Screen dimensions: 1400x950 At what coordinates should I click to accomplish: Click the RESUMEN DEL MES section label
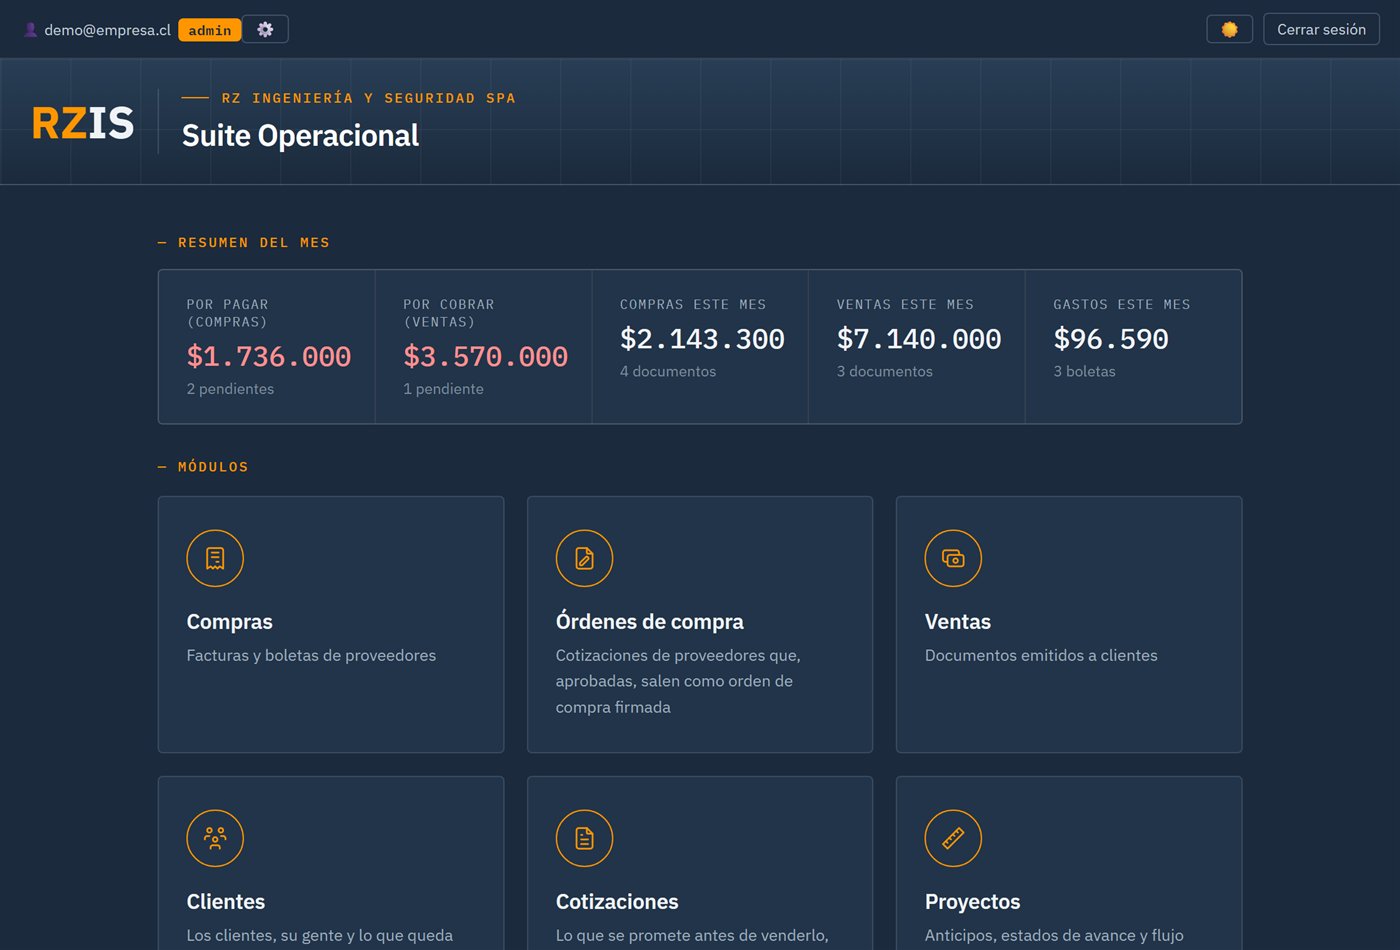pos(254,243)
